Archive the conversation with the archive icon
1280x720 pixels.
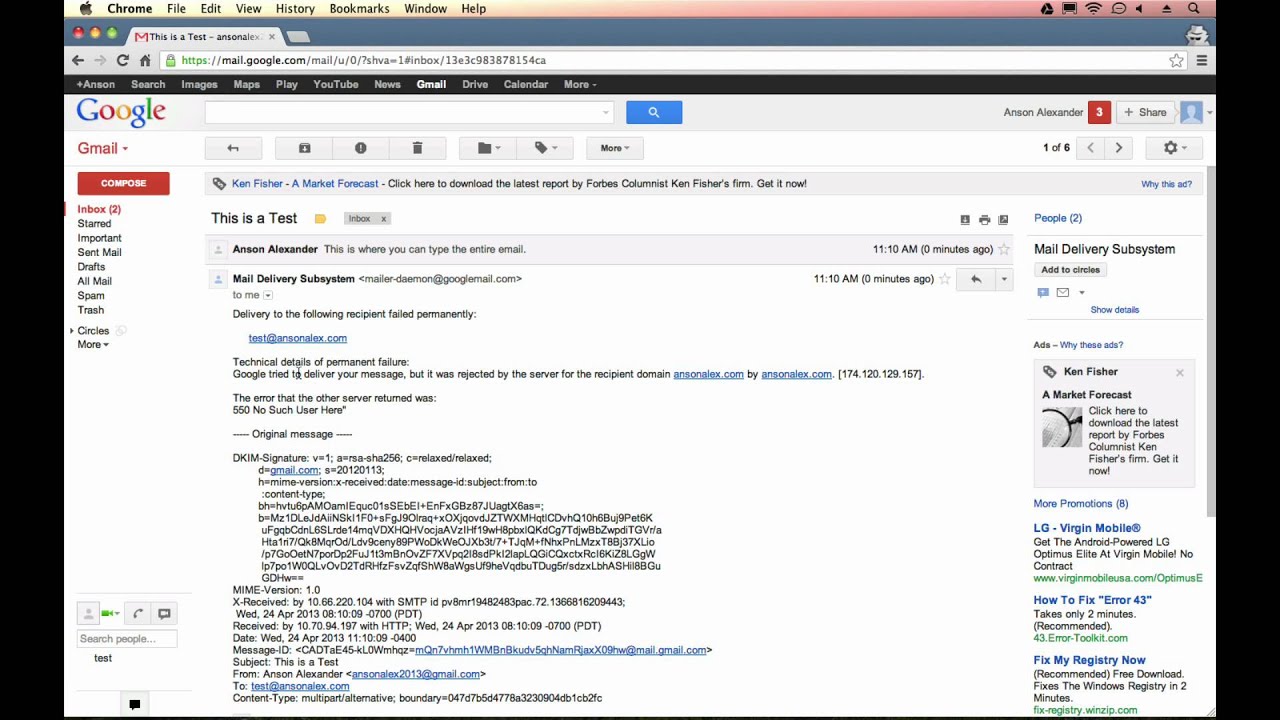pos(304,148)
